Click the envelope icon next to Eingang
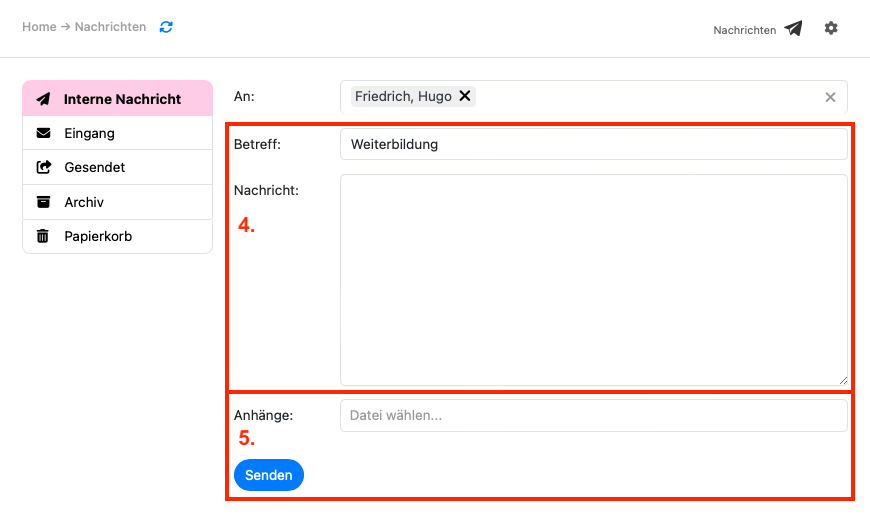The width and height of the screenshot is (870, 526). pyautogui.click(x=43, y=133)
